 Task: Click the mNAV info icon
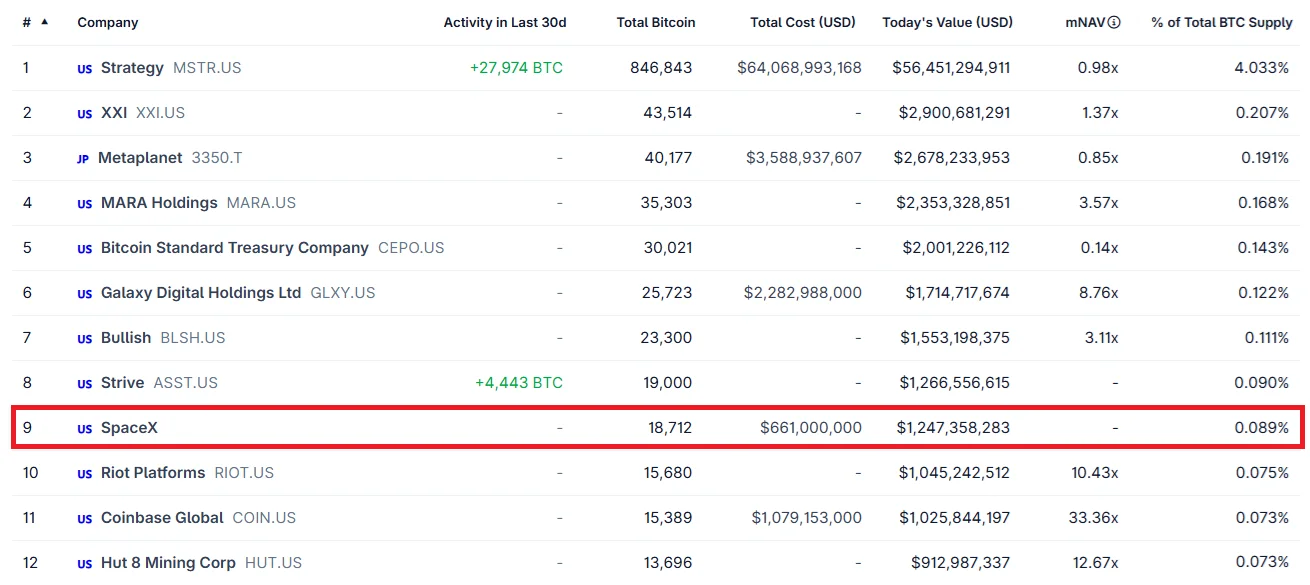pyautogui.click(x=1114, y=22)
